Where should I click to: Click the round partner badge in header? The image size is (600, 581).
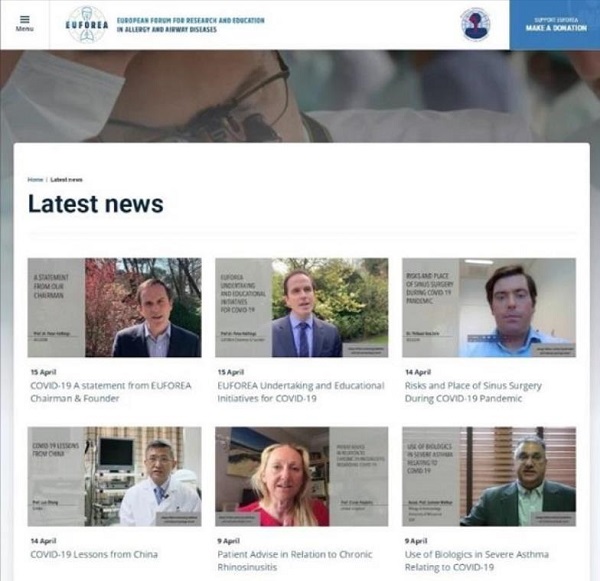(x=476, y=24)
